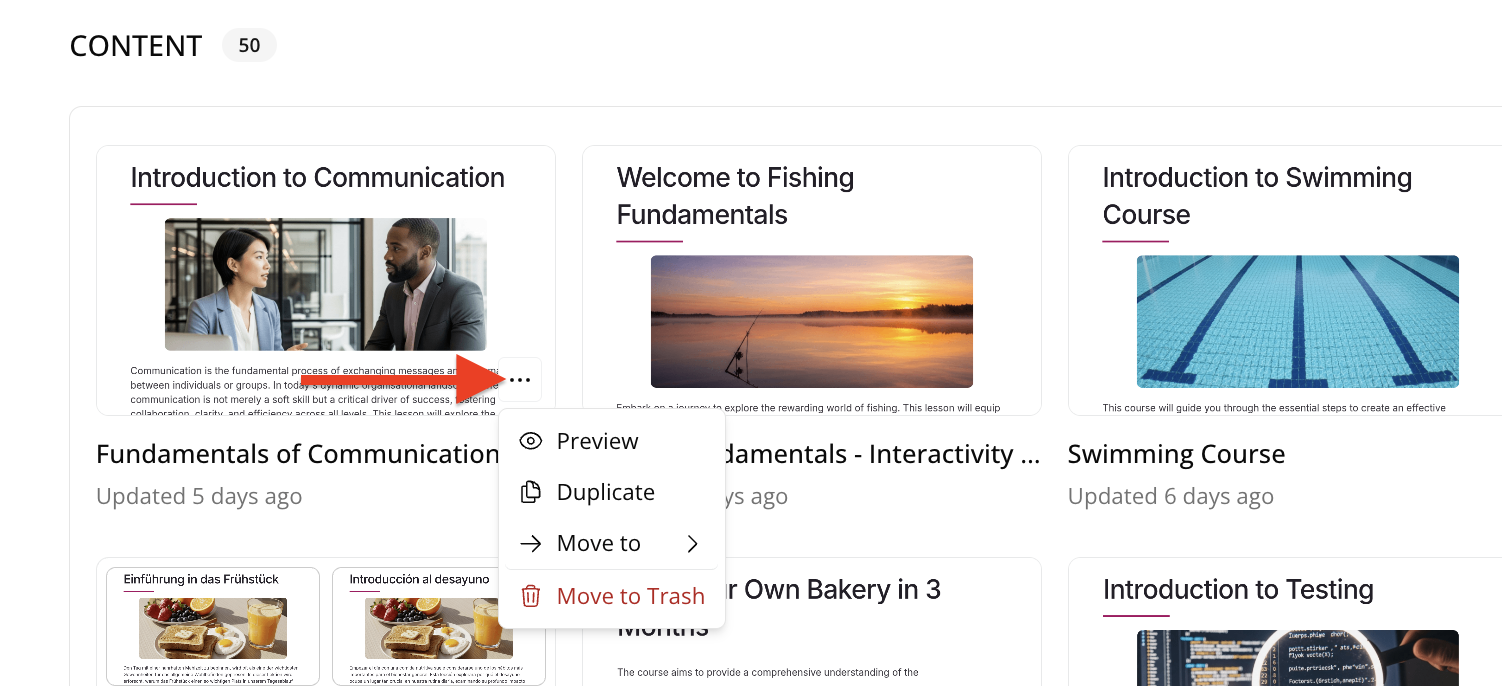Click the red trash can icon
This screenshot has height=686, width=1502.
[531, 596]
